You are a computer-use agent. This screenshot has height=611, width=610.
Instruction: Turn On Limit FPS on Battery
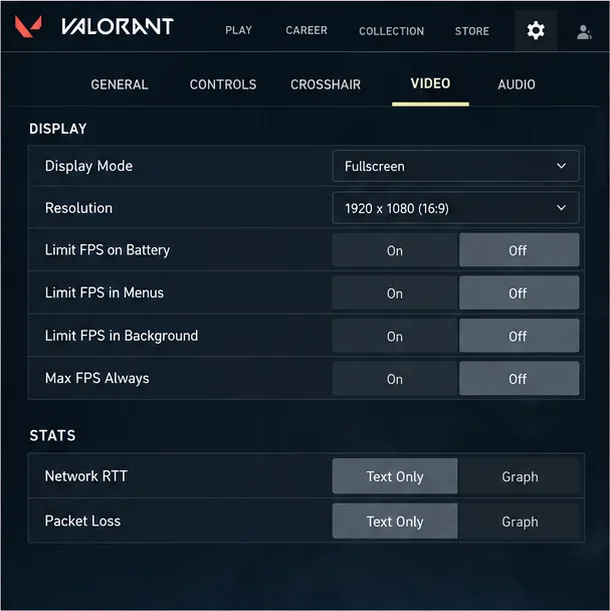395,250
